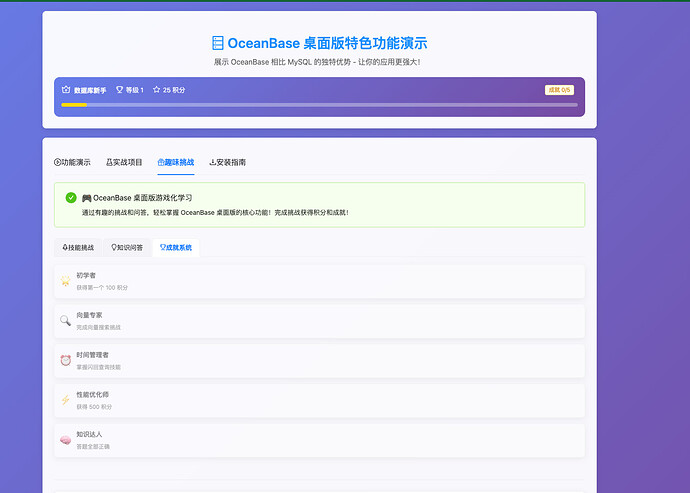This screenshot has width=690, height=493.
Task: Select the 成就系统 sub-tab
Action: click(x=176, y=247)
